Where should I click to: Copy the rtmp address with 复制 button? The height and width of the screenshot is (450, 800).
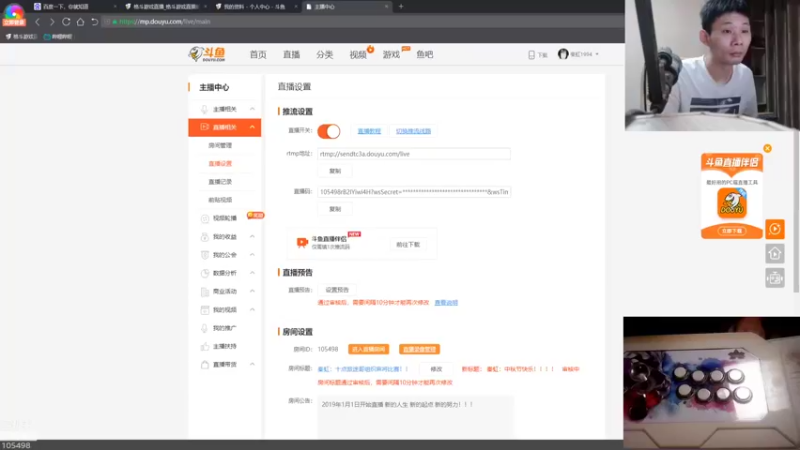[x=335, y=171]
